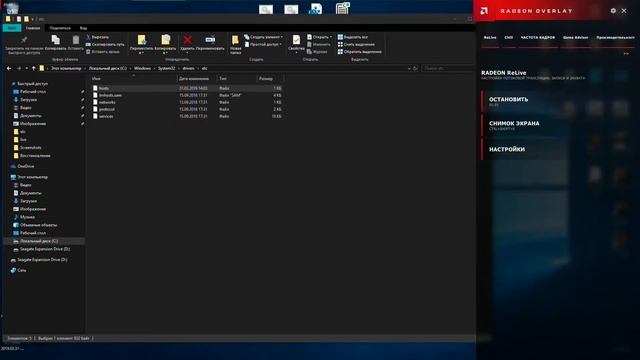Click the Открыть (Open) ribbon button
The height and width of the screenshot is (360, 640).
point(319,37)
